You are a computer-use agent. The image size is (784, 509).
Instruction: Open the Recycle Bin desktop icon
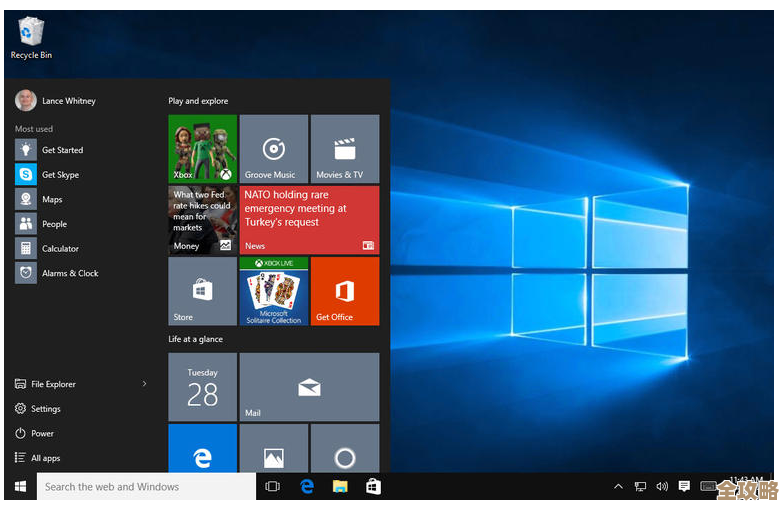(31, 38)
